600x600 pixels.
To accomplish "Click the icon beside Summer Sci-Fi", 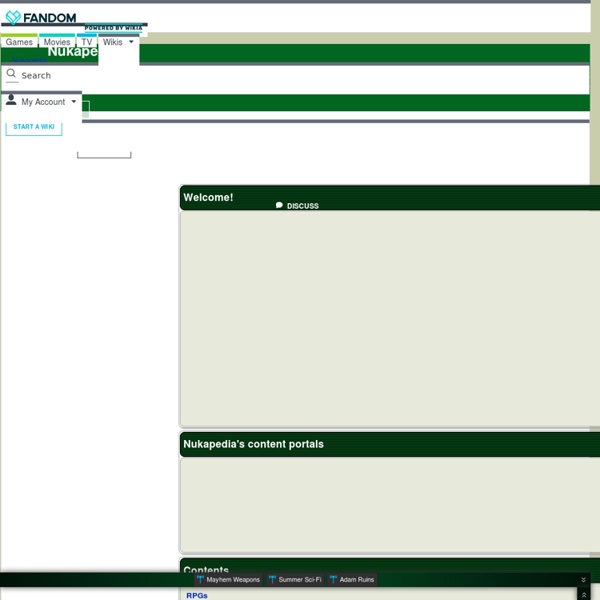I will pos(272,579).
